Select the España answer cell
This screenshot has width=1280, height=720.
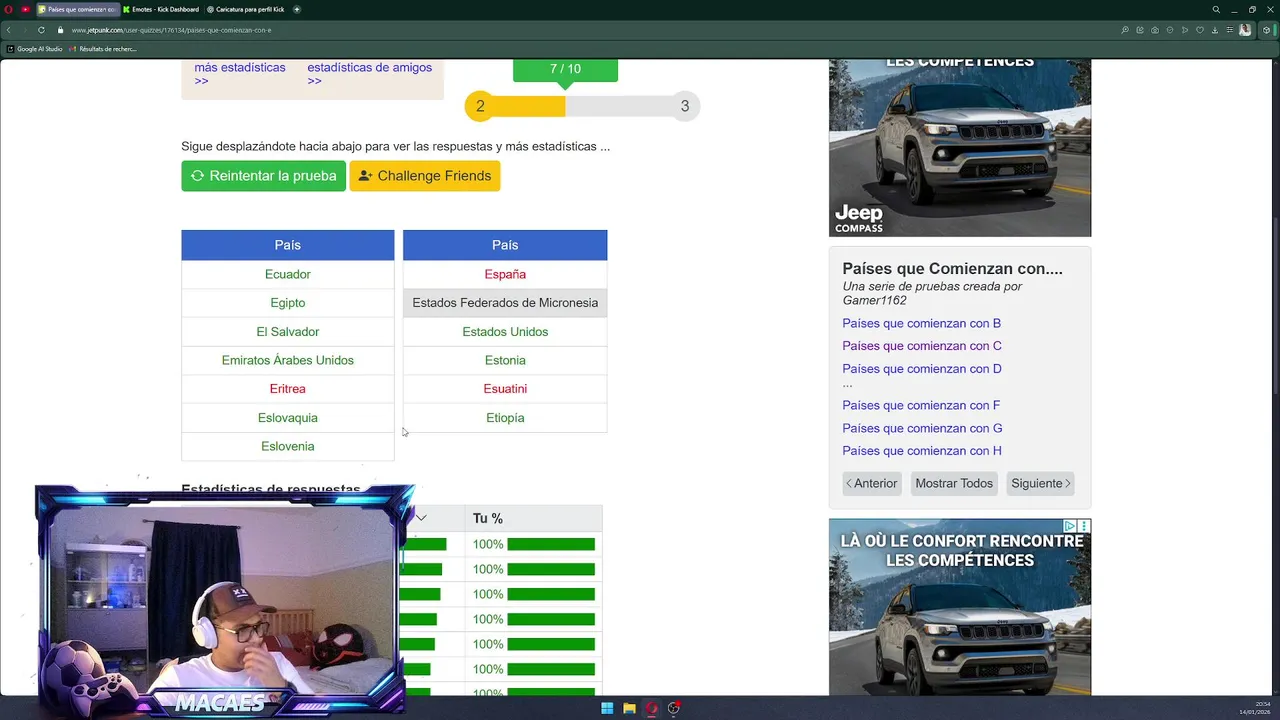tap(505, 274)
